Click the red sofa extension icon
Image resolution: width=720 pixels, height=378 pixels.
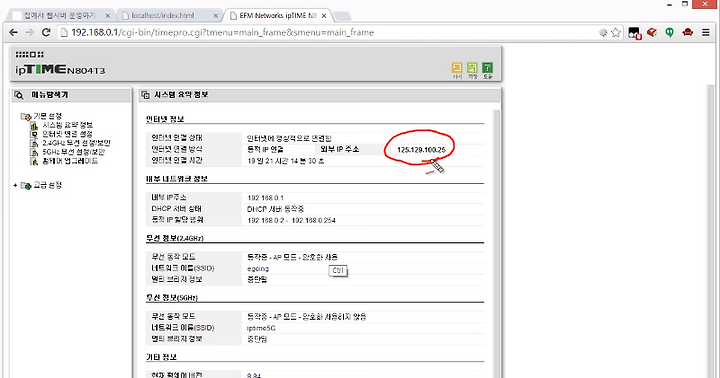[x=687, y=32]
